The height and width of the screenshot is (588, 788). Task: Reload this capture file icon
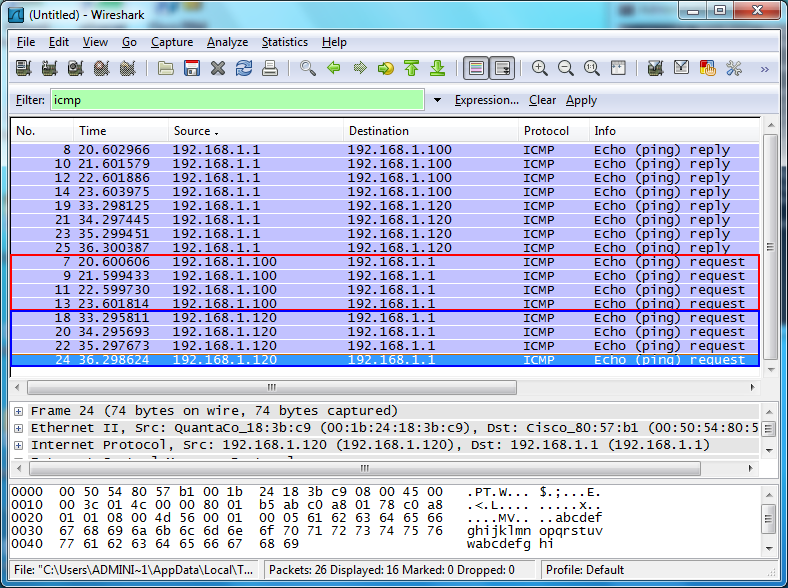(244, 68)
